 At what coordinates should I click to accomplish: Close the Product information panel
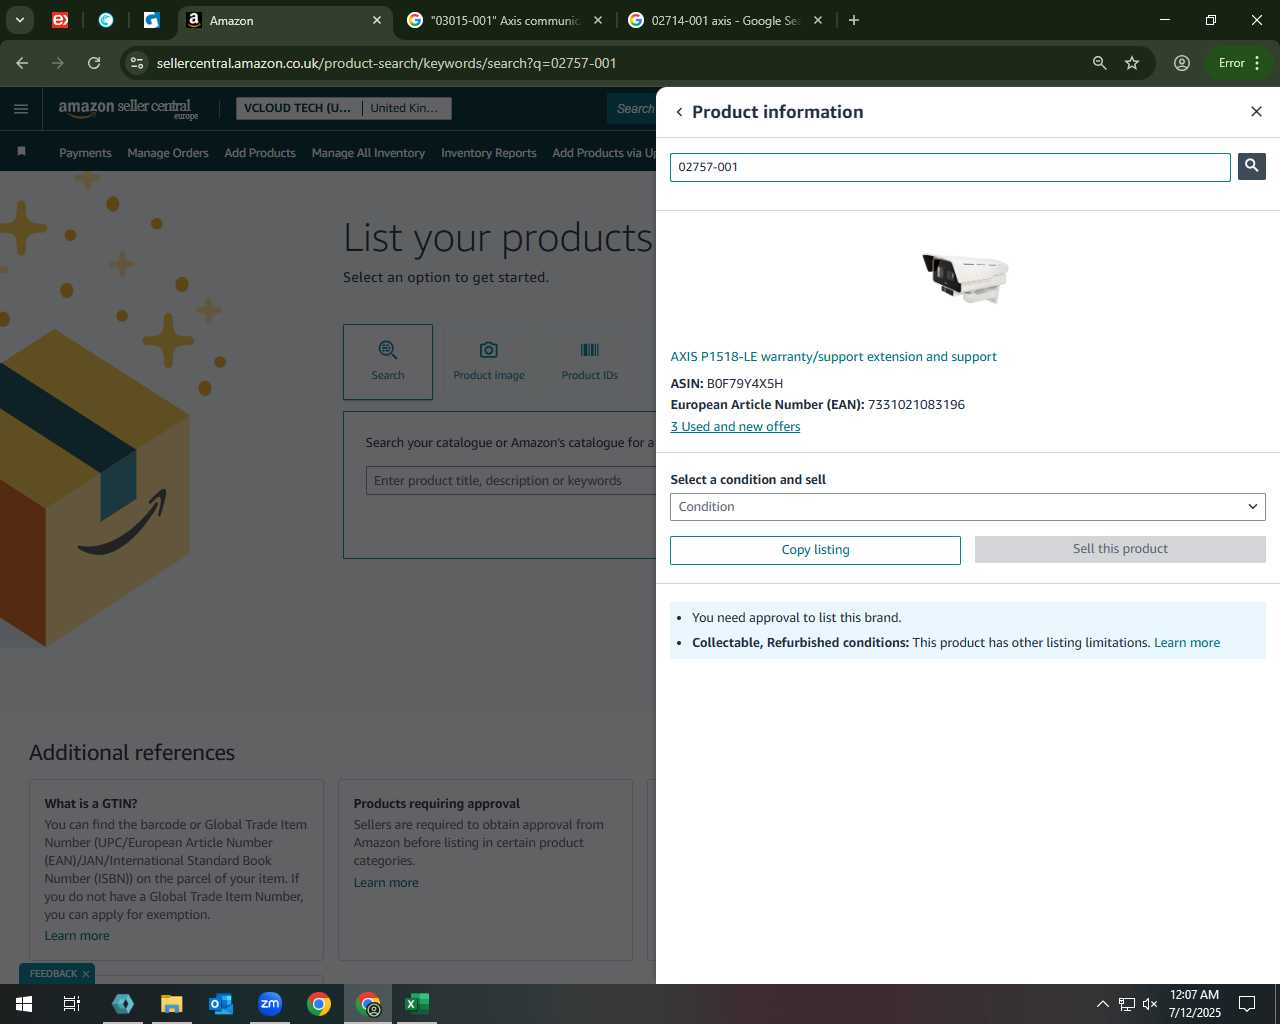pyautogui.click(x=1256, y=111)
